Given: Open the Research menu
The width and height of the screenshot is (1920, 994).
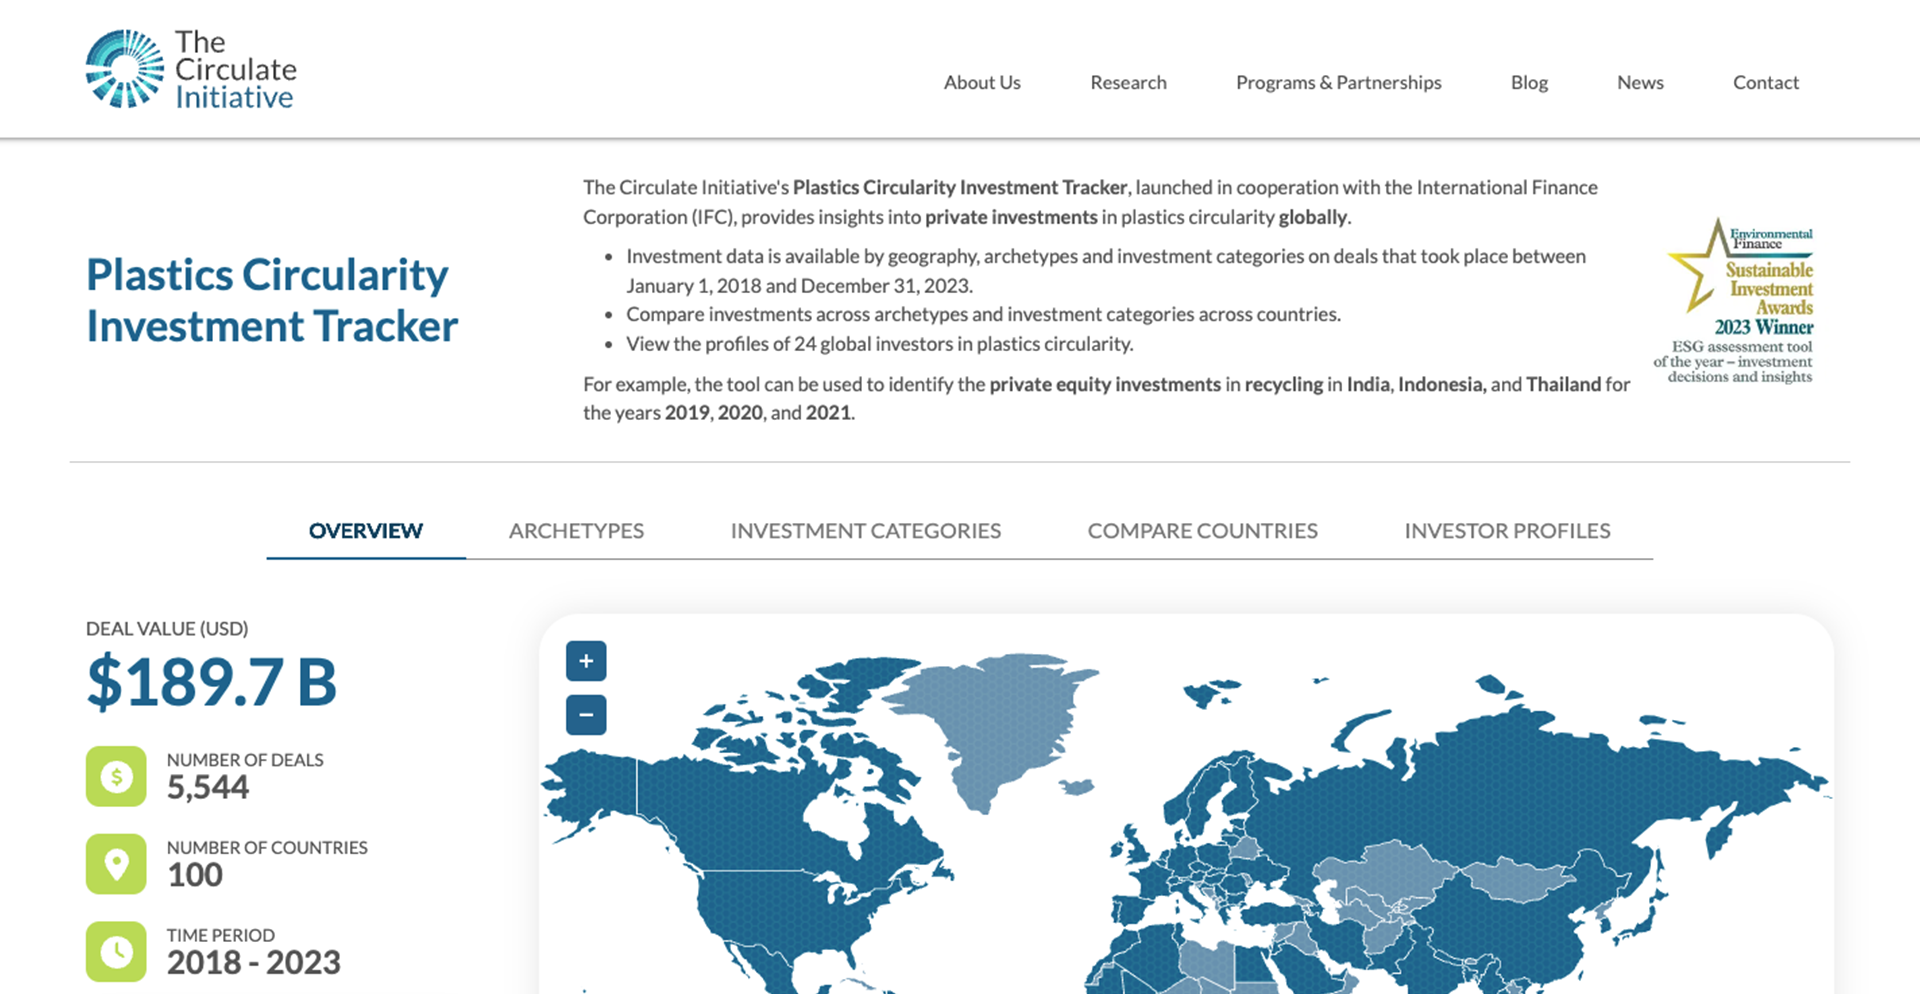Looking at the screenshot, I should (x=1128, y=83).
